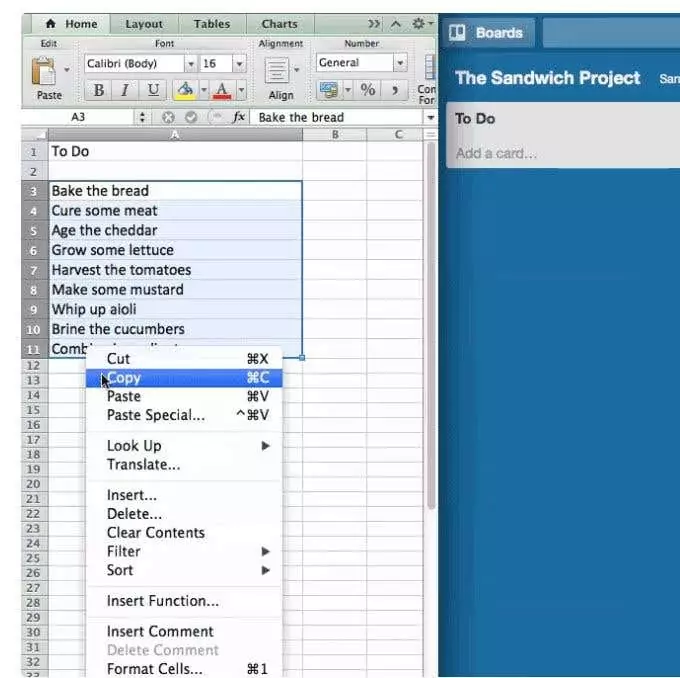This screenshot has width=680, height=678.
Task: Show more ribbon tabs with double chevron
Action: click(x=374, y=24)
